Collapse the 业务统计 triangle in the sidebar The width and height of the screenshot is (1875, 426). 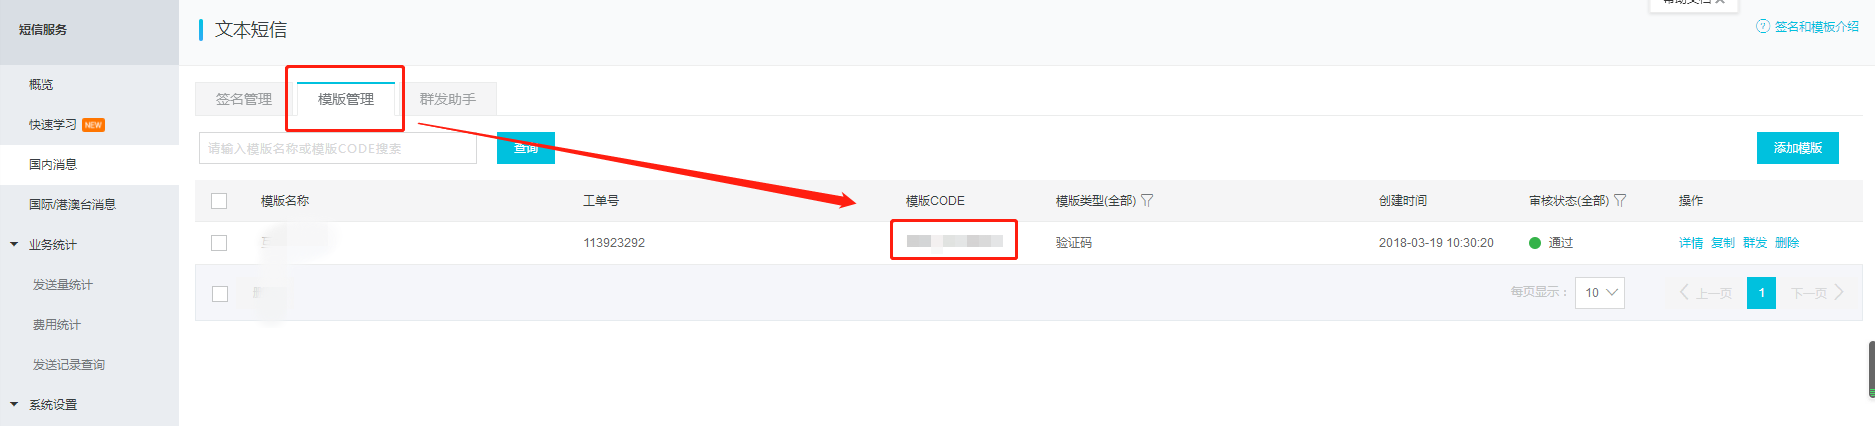pyautogui.click(x=14, y=244)
